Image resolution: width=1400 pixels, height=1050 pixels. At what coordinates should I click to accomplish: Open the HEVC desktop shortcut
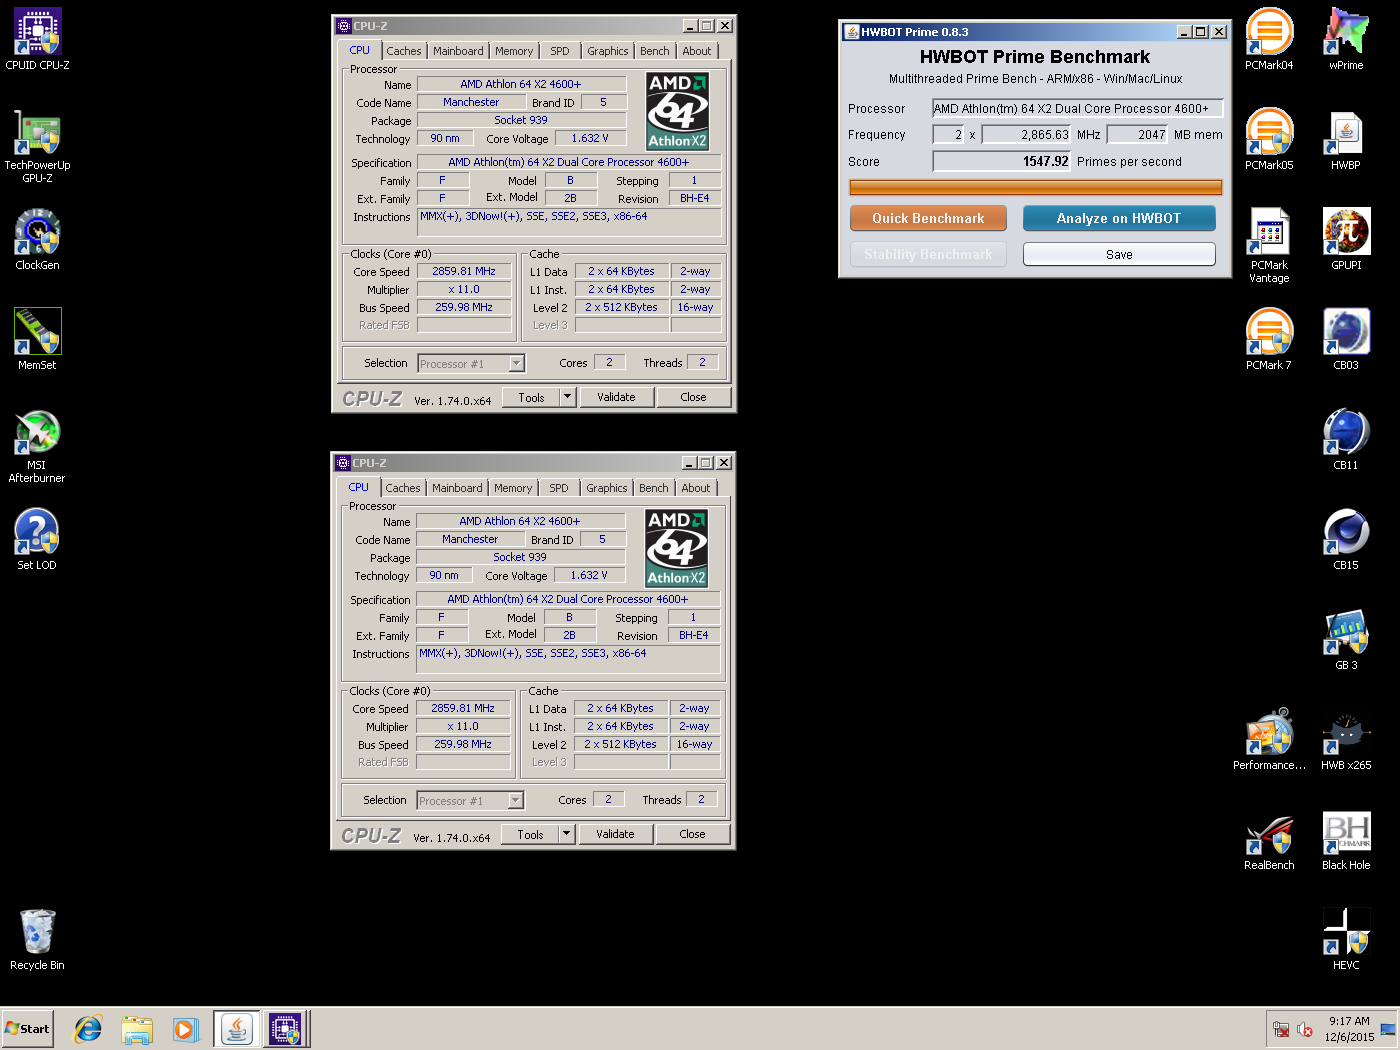tap(1346, 940)
